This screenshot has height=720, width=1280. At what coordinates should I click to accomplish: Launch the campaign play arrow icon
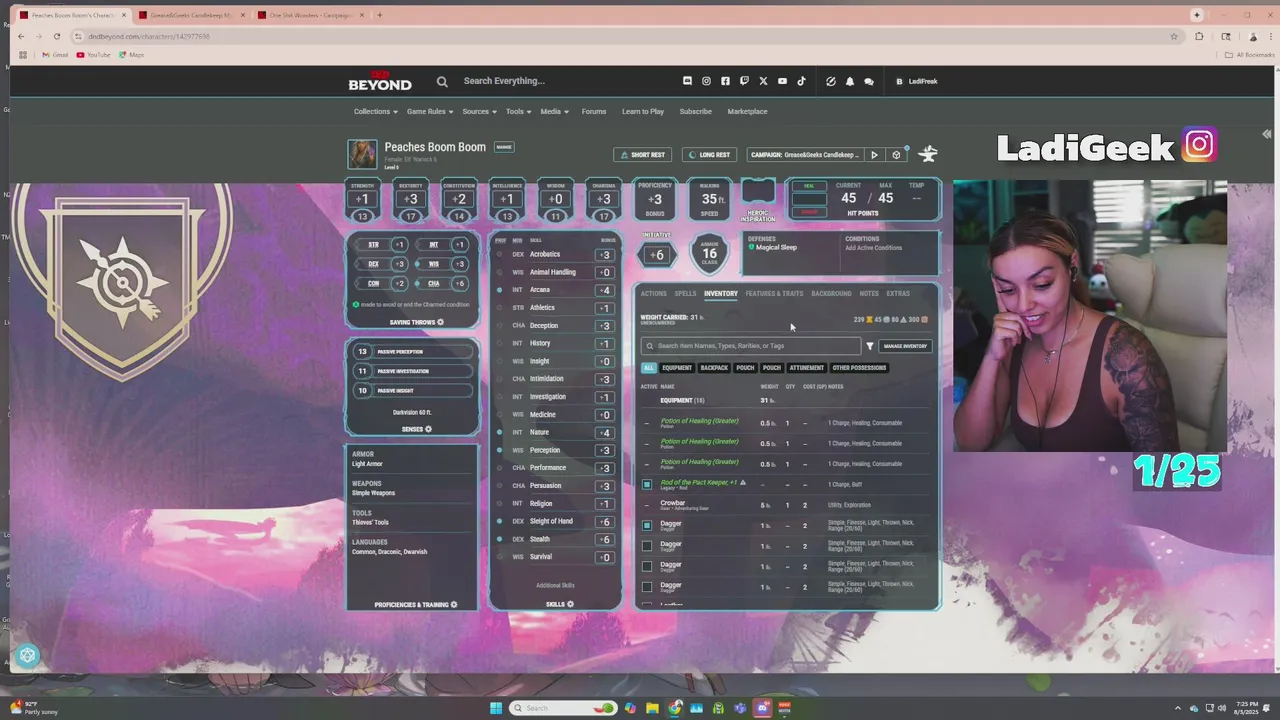coord(874,155)
